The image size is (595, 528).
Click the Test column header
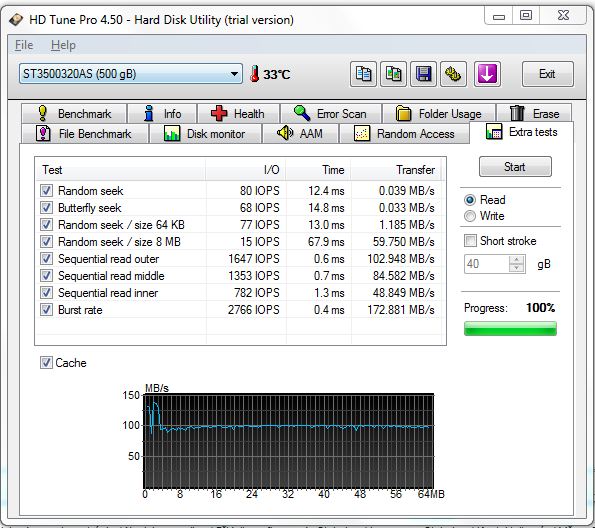(x=121, y=170)
